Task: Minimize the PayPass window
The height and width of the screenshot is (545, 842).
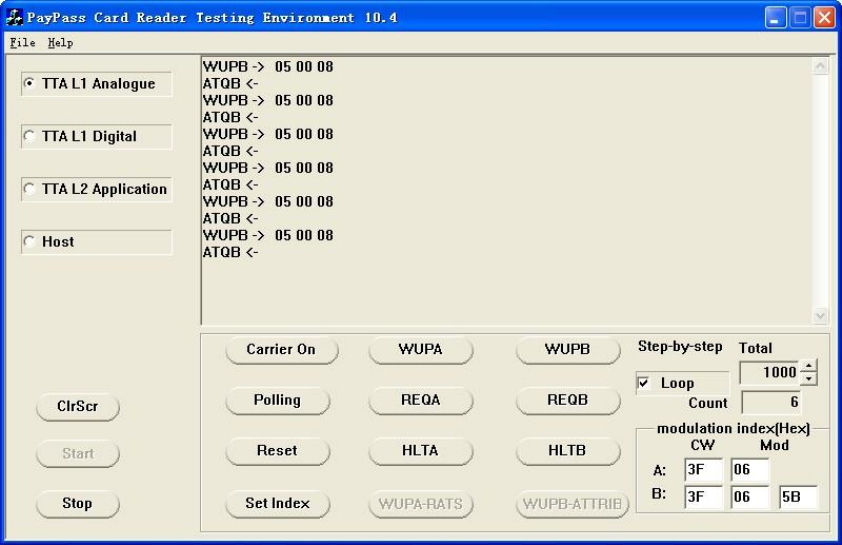Action: click(x=775, y=18)
